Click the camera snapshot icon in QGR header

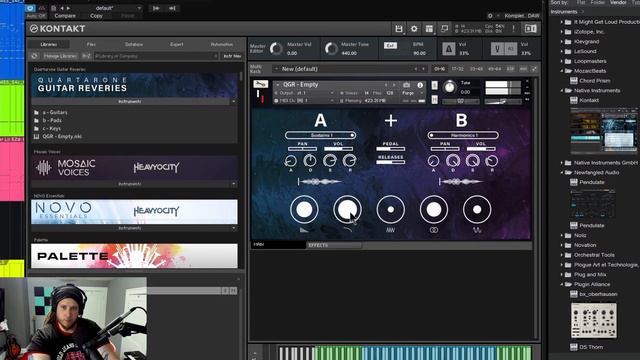coord(406,85)
